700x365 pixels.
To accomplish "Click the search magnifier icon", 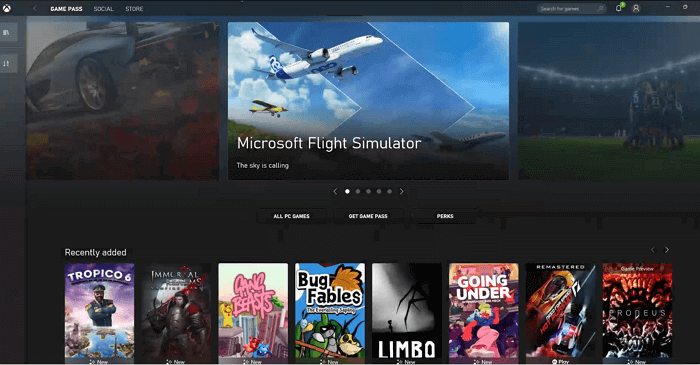I will pos(600,8).
